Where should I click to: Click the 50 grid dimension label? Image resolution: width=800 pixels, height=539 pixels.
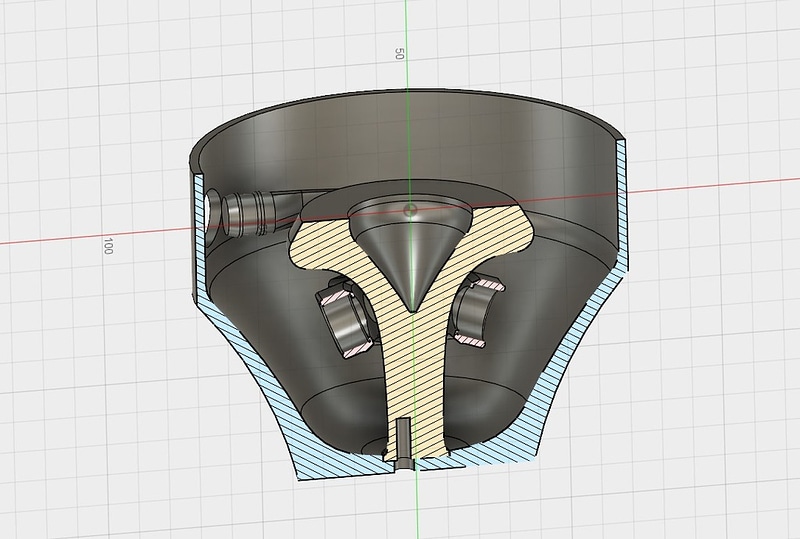pos(399,54)
